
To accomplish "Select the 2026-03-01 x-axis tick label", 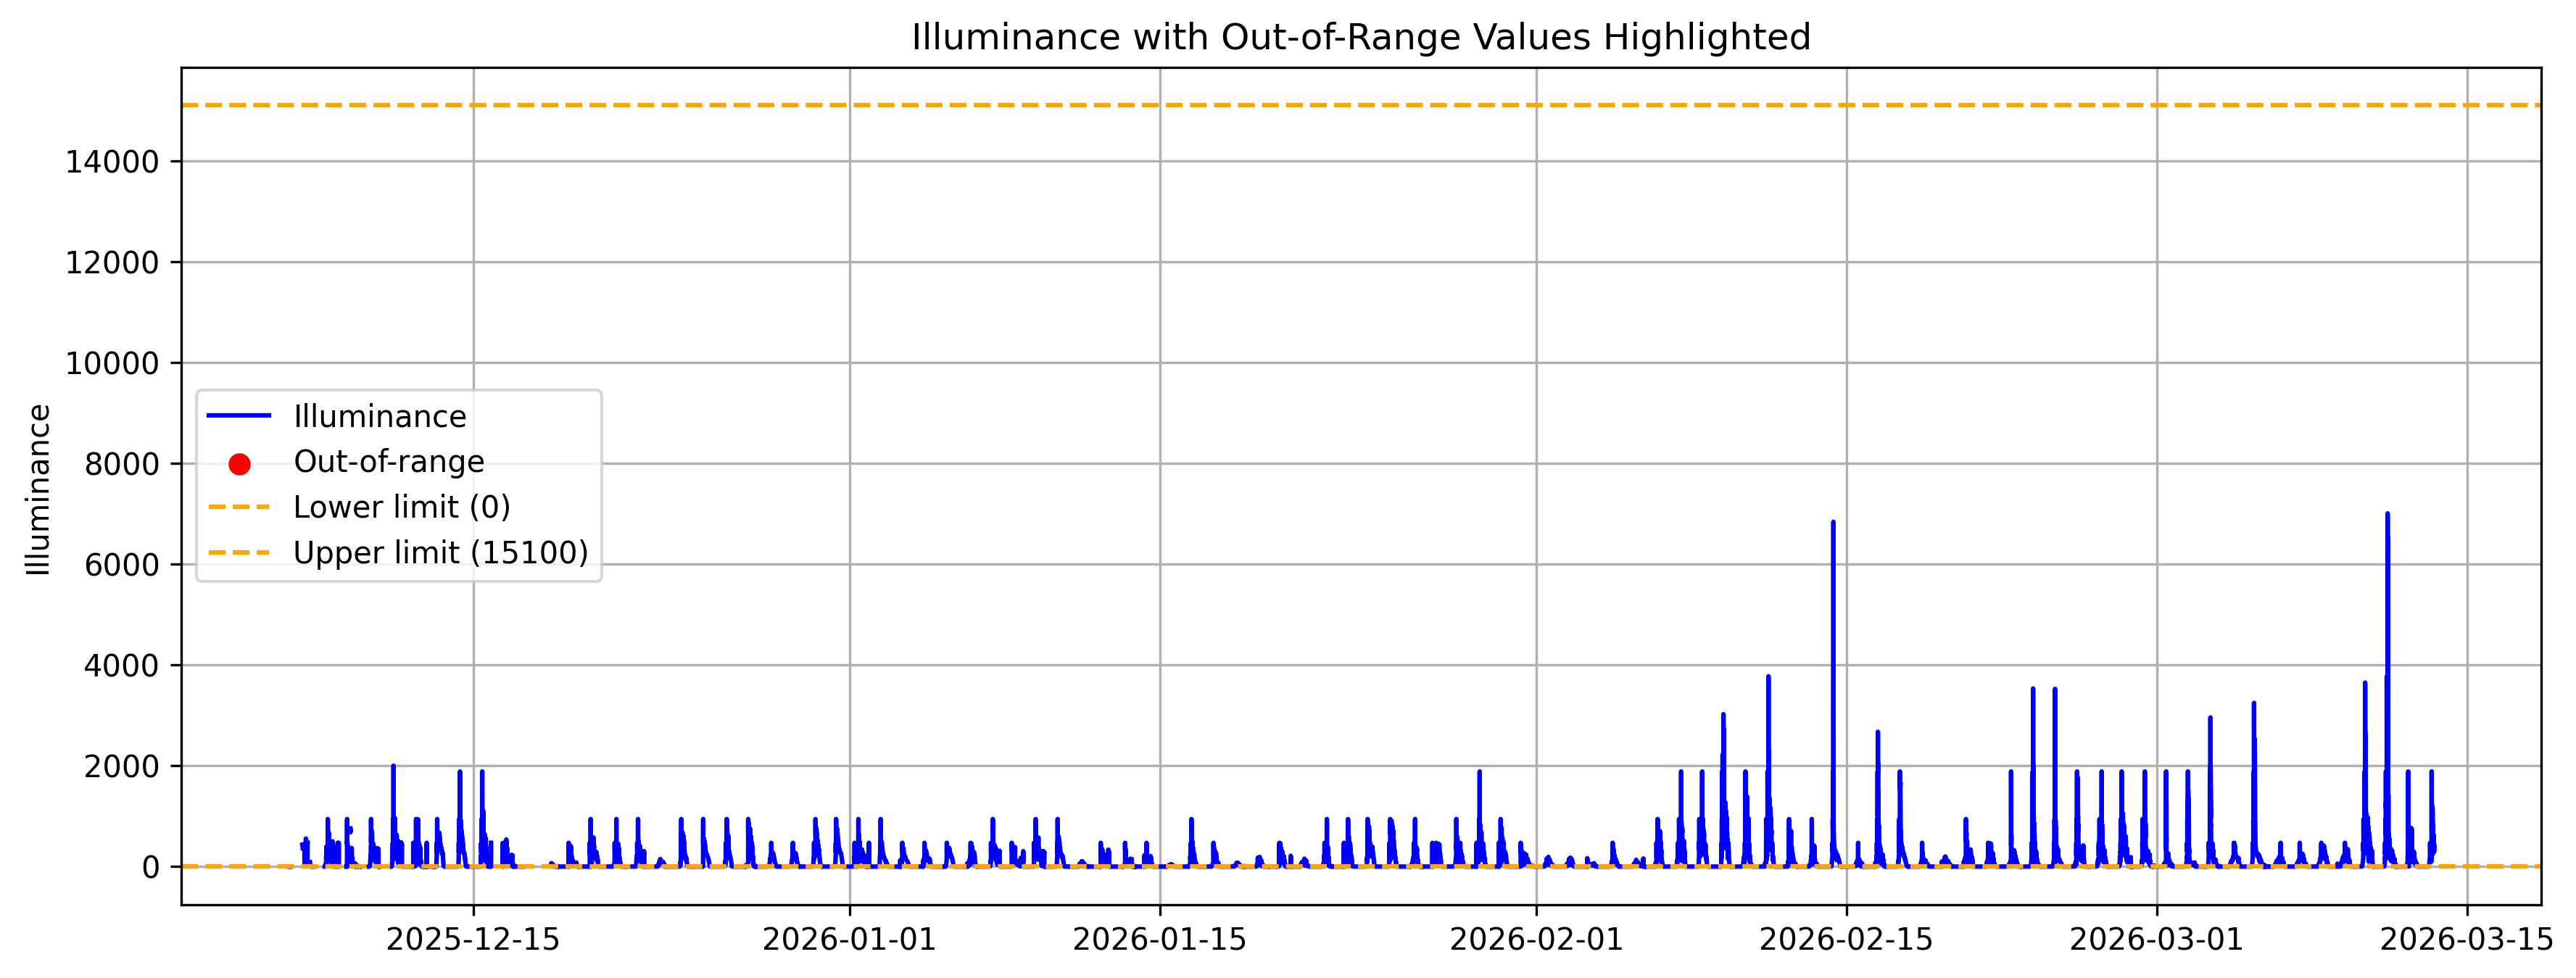I will [2156, 941].
